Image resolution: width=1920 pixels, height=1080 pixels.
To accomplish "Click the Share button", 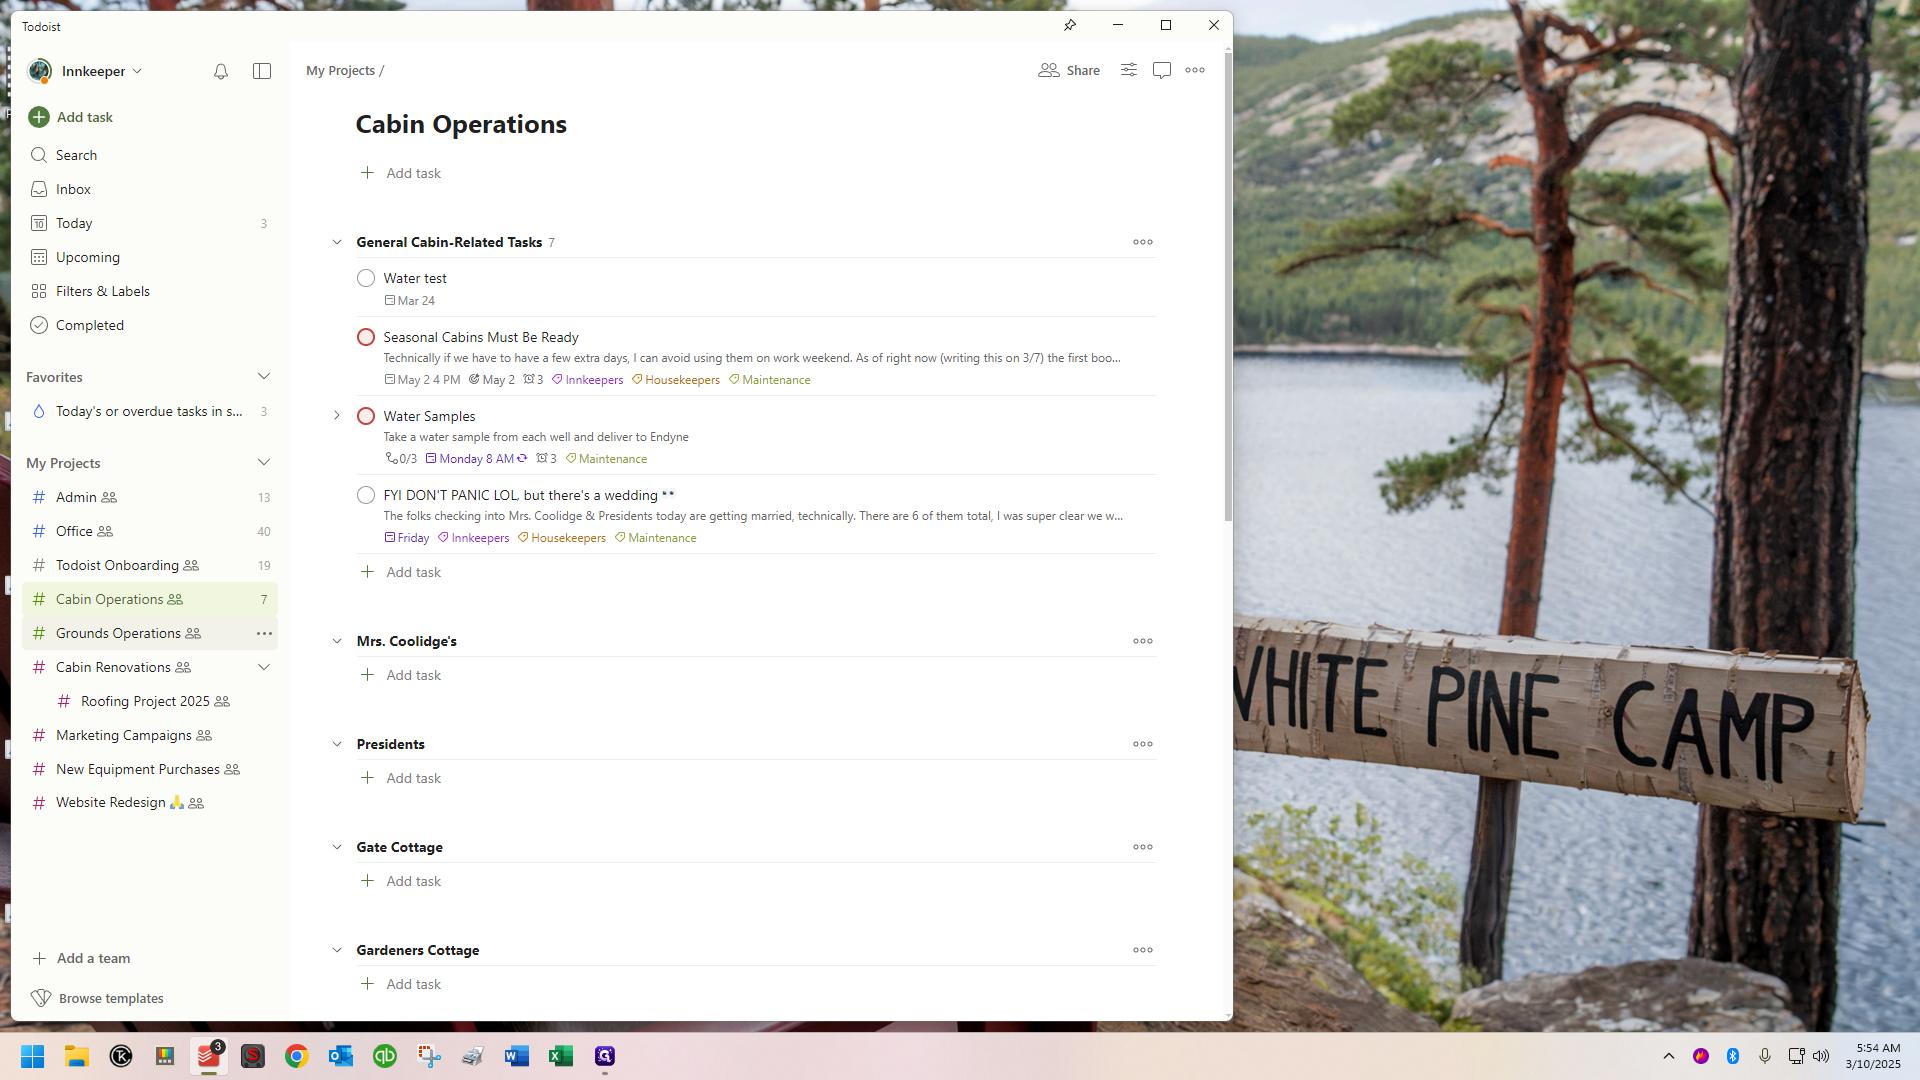I will [x=1070, y=70].
